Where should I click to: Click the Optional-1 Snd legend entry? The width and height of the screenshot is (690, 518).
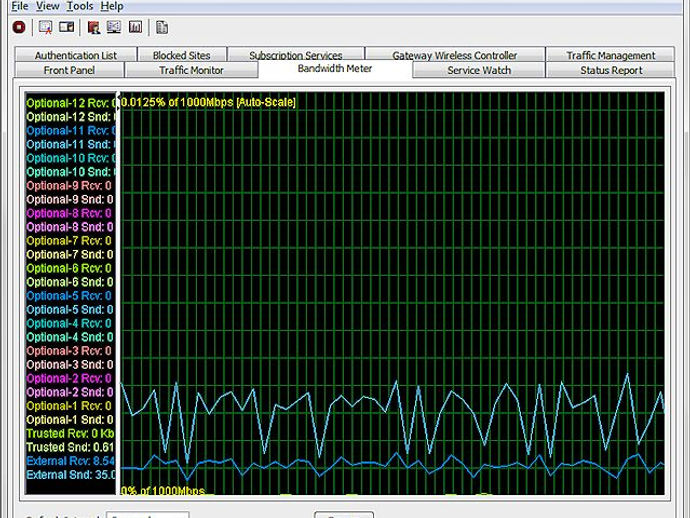(x=70, y=419)
